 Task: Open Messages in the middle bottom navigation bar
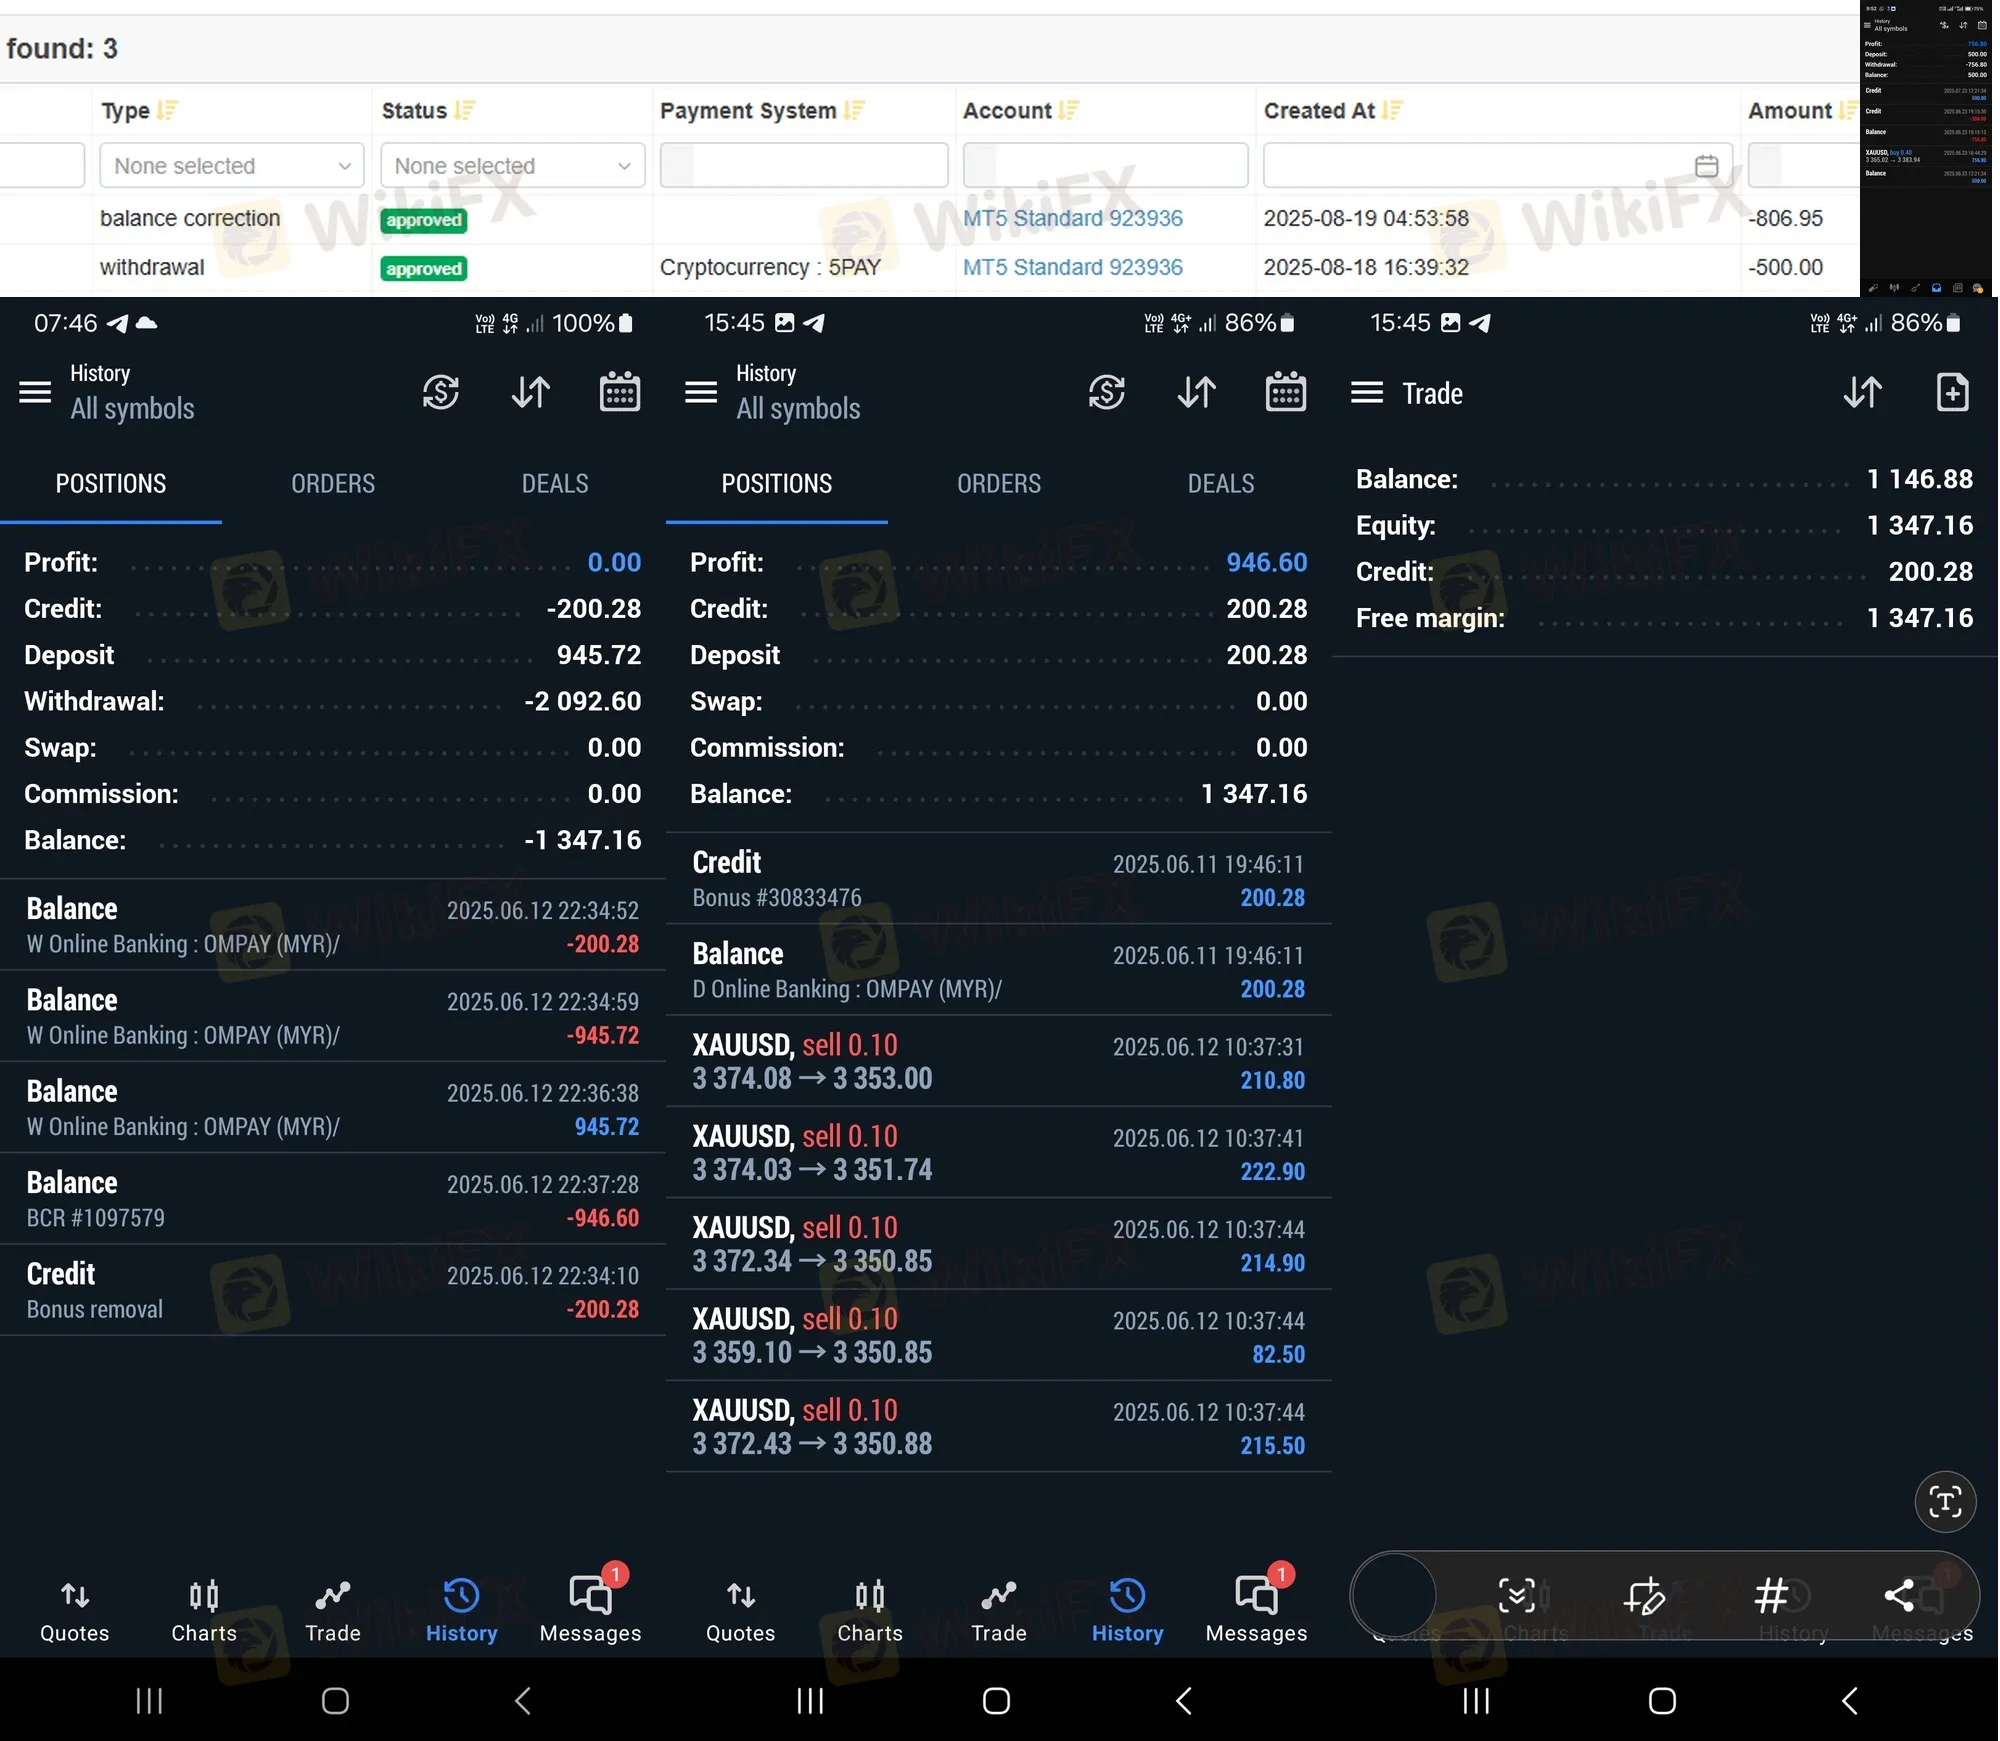pyautogui.click(x=1256, y=1609)
